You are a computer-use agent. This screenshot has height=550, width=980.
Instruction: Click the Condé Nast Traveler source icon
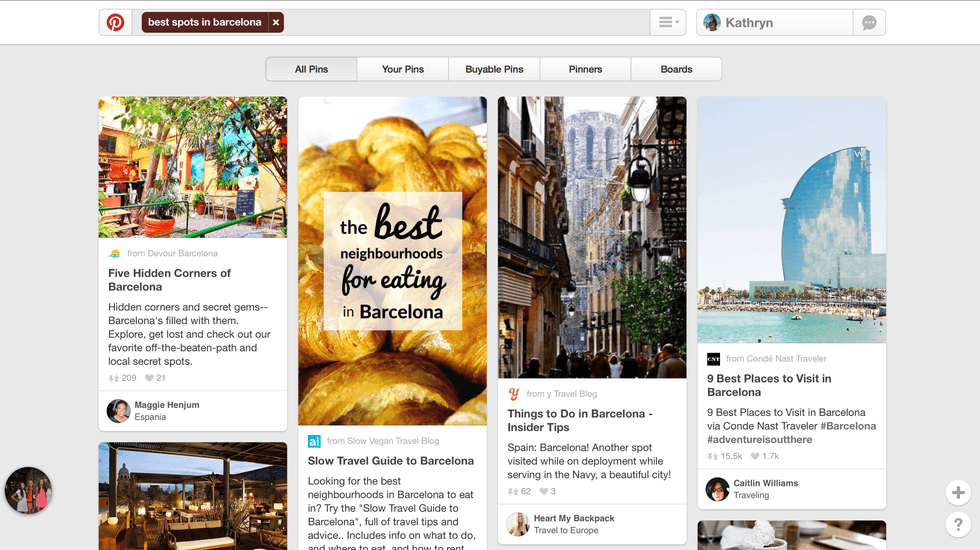pos(713,359)
